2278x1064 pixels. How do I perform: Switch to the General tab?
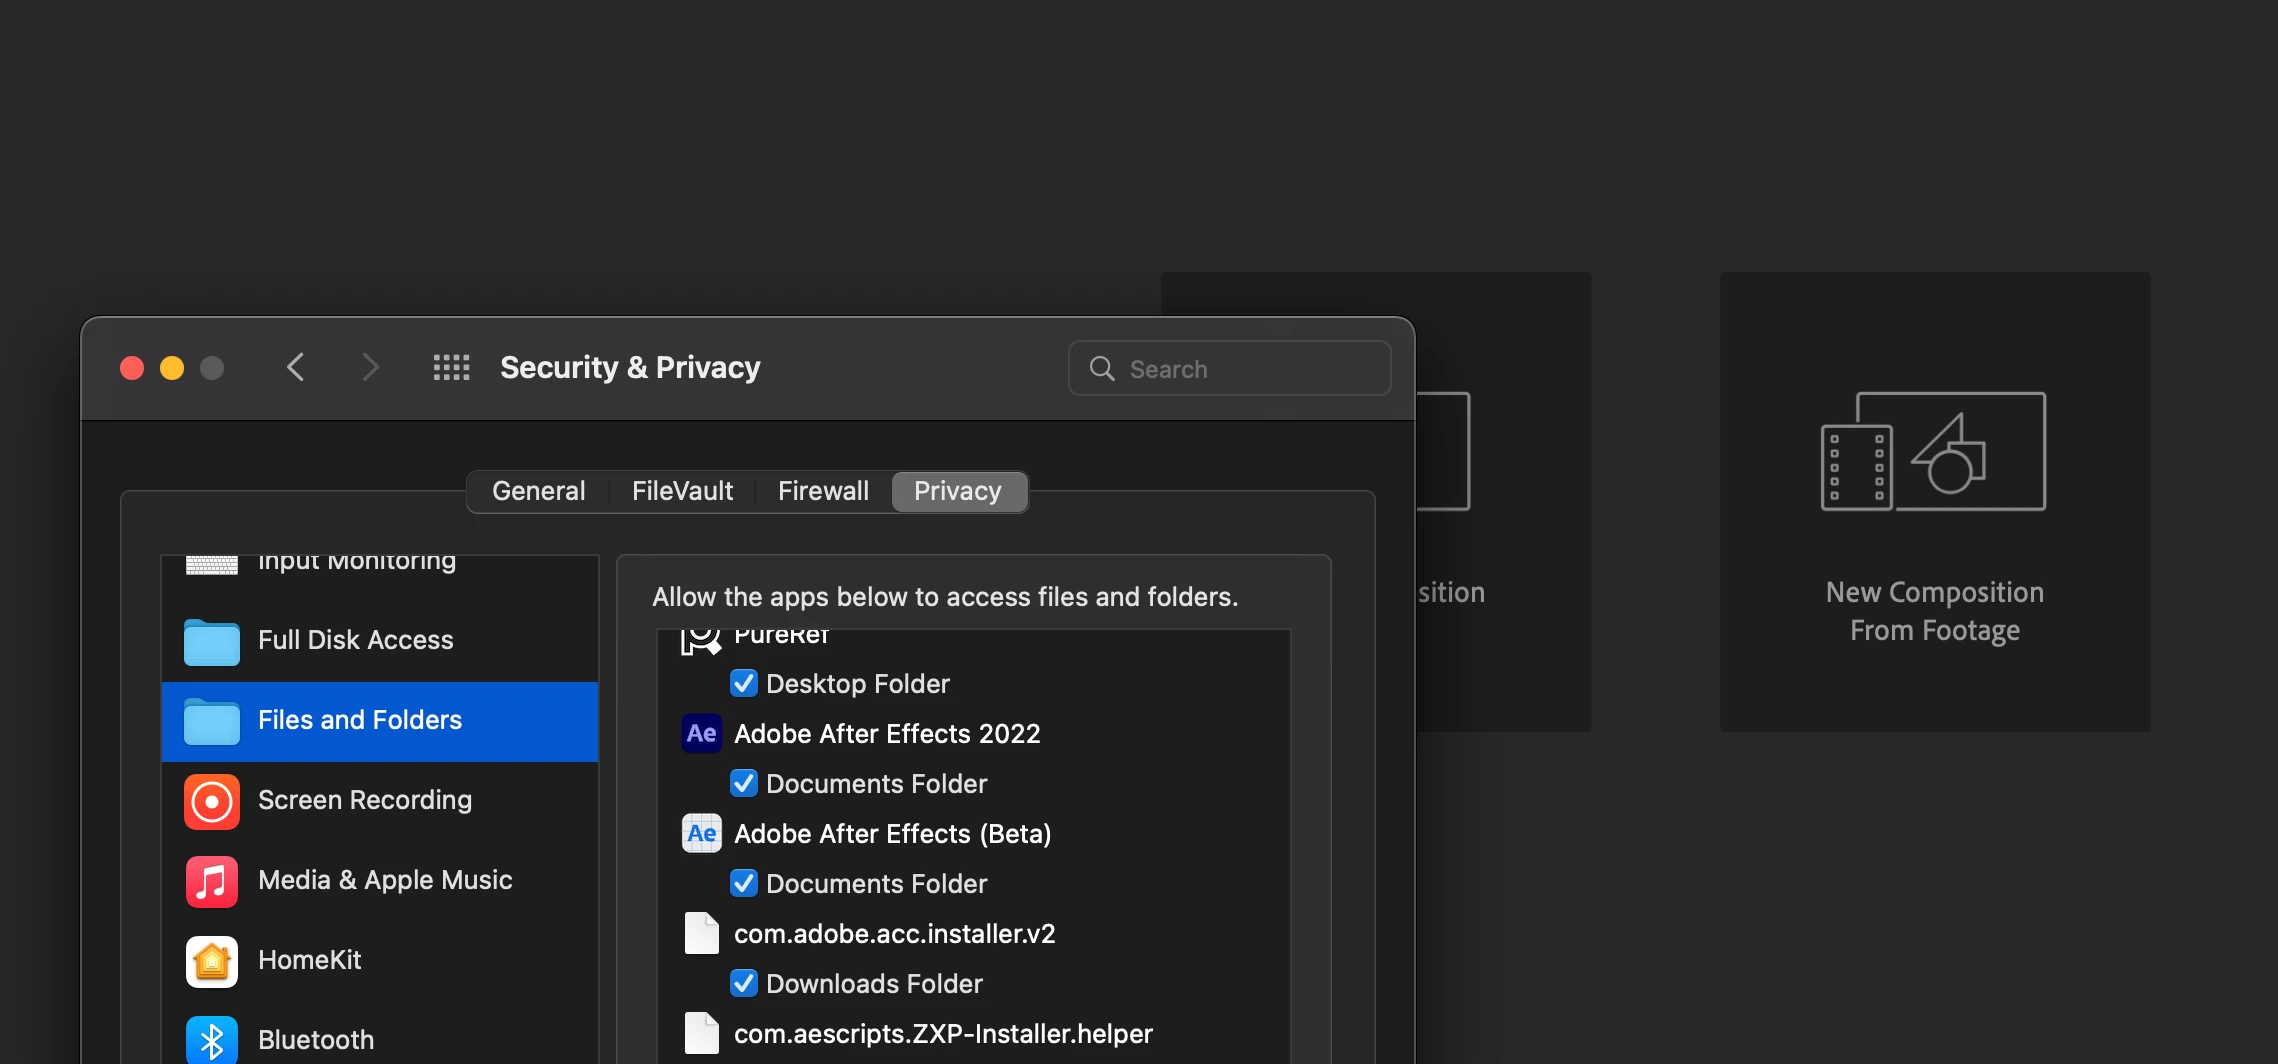(x=538, y=491)
